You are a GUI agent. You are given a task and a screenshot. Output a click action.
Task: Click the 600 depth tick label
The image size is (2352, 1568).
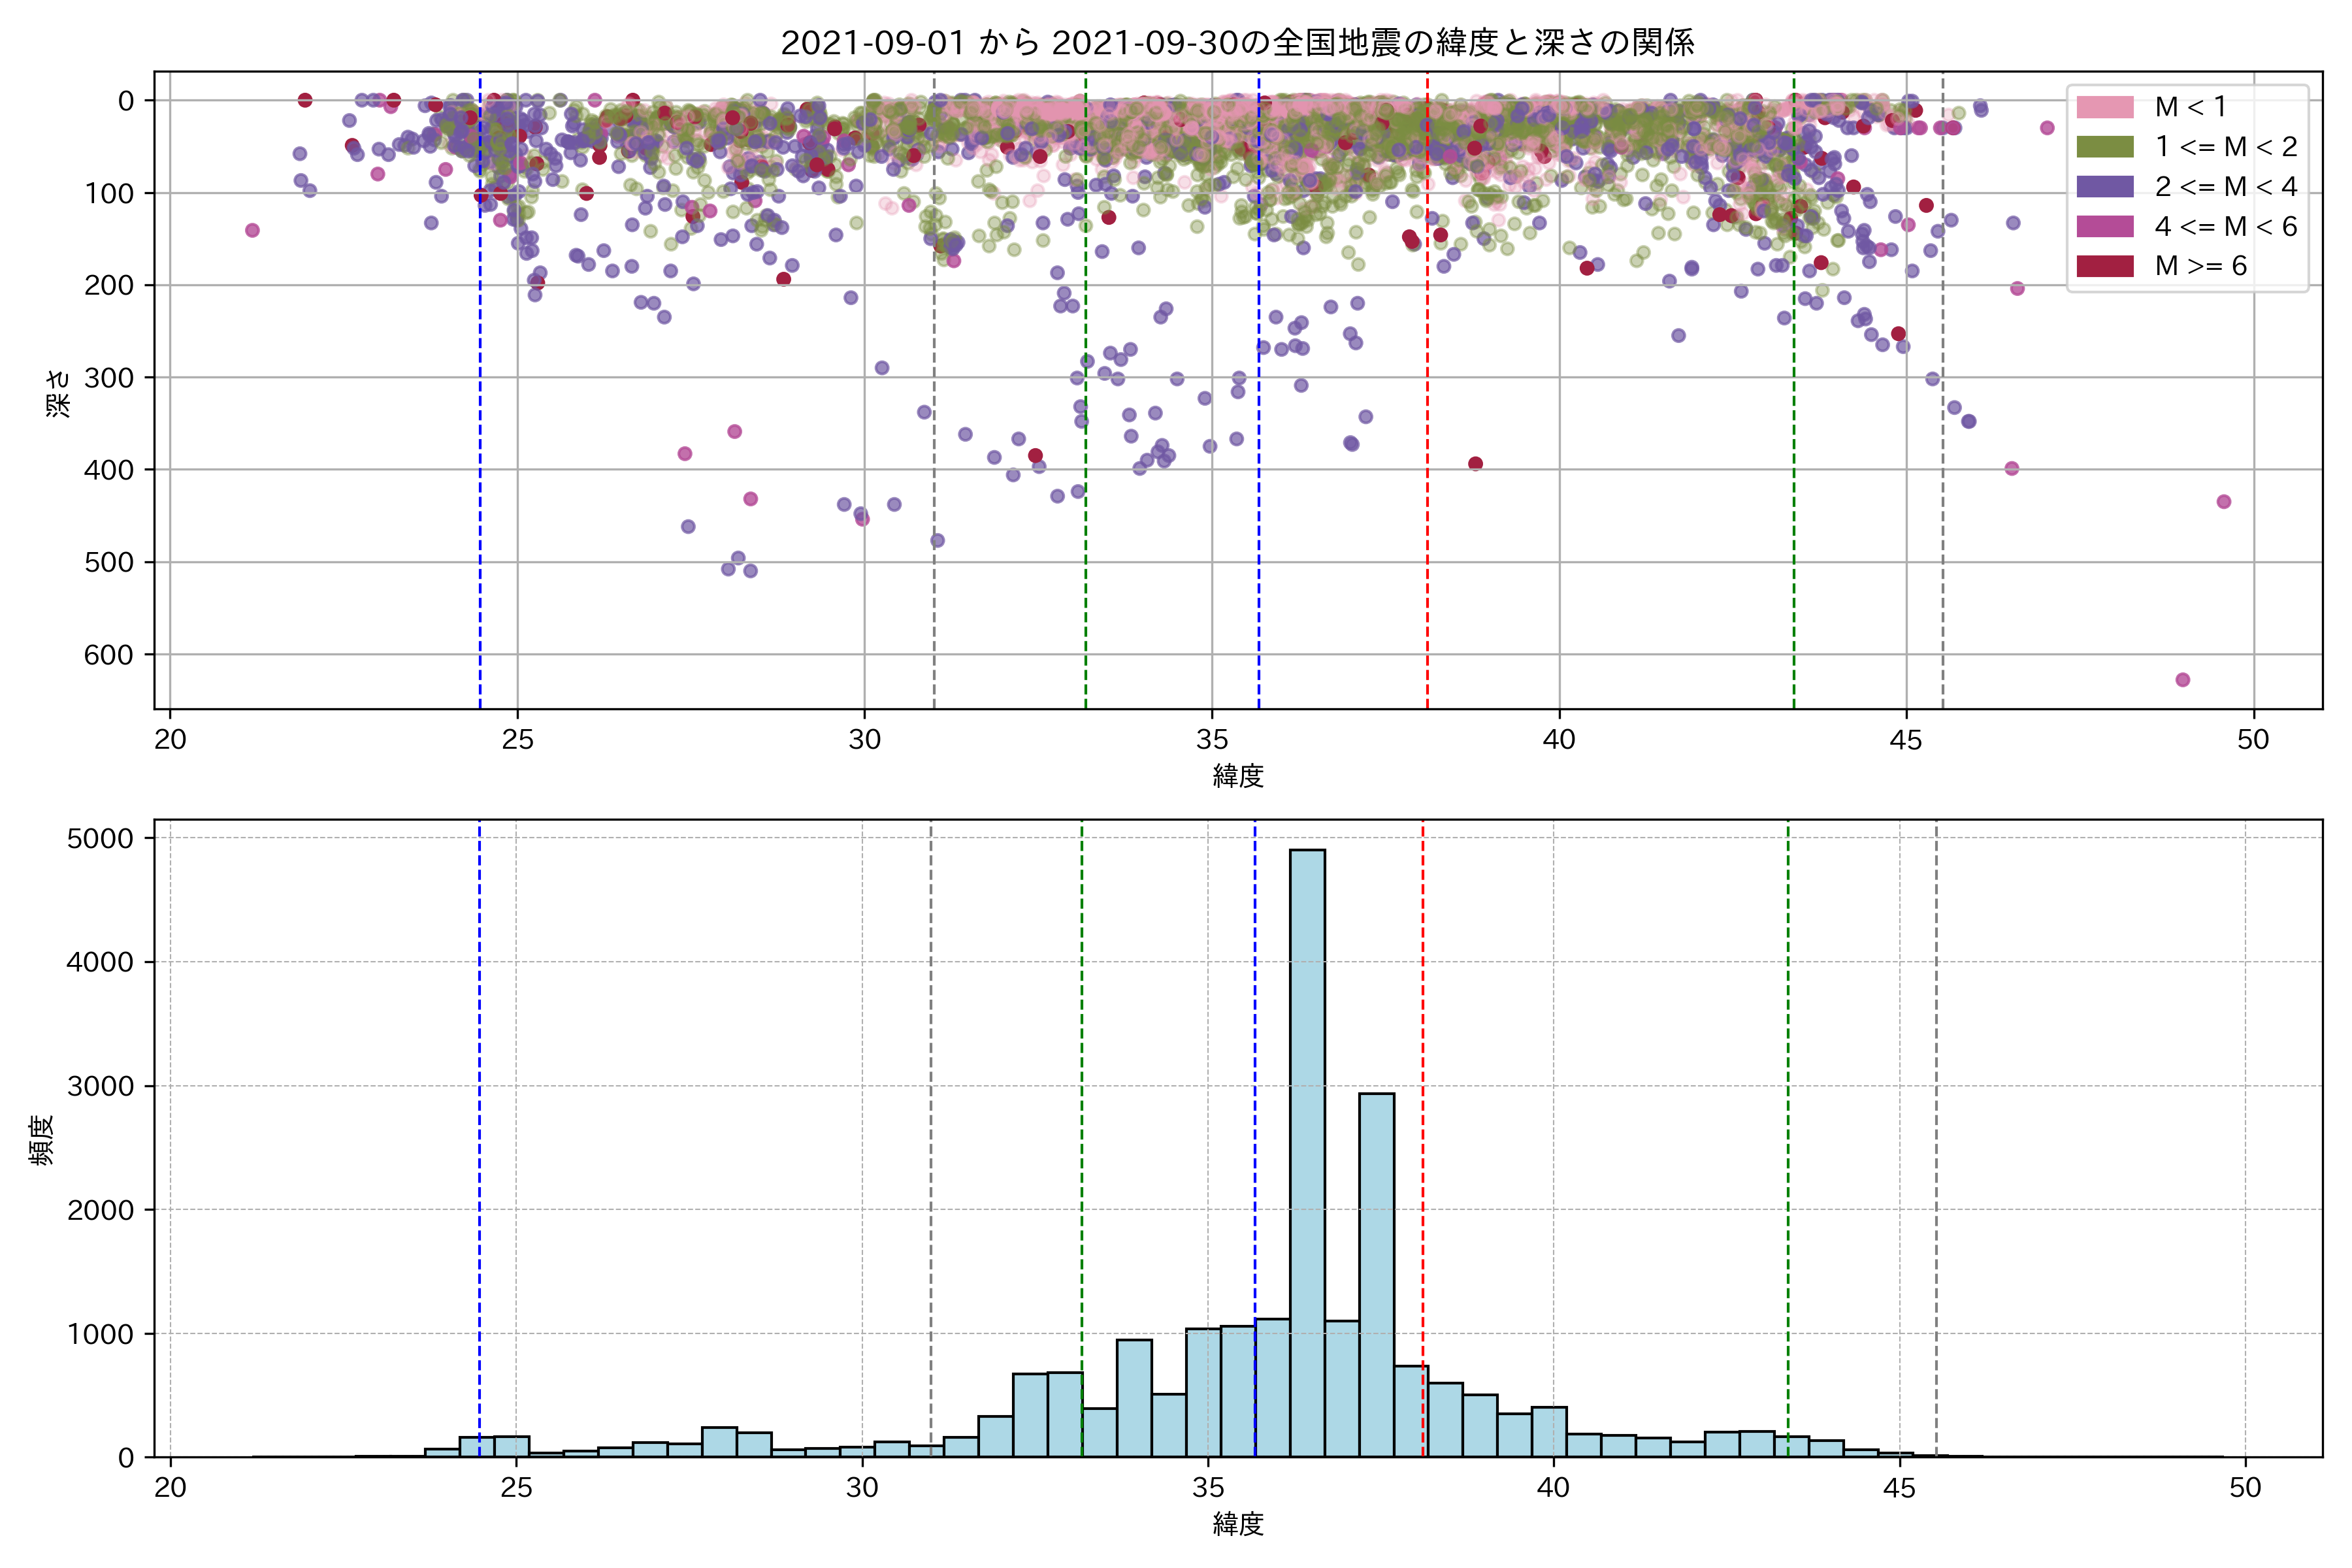tap(108, 655)
